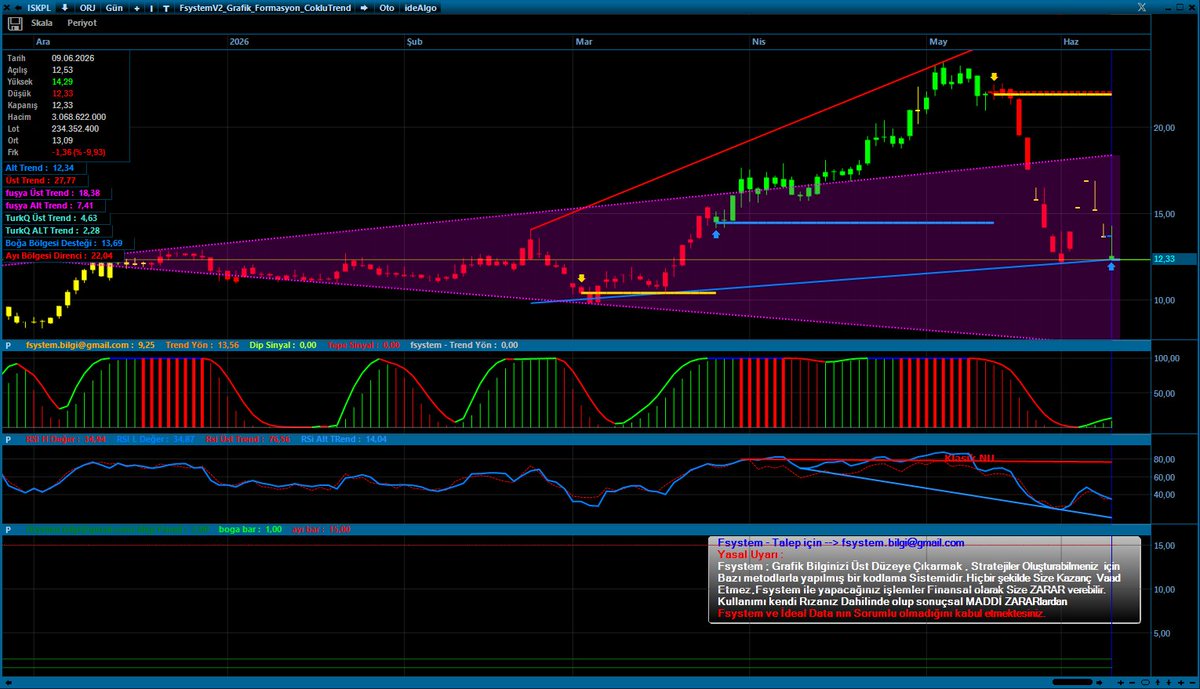1200x689 pixels.
Task: Click the save floppy disk icon
Action: pos(15,23)
